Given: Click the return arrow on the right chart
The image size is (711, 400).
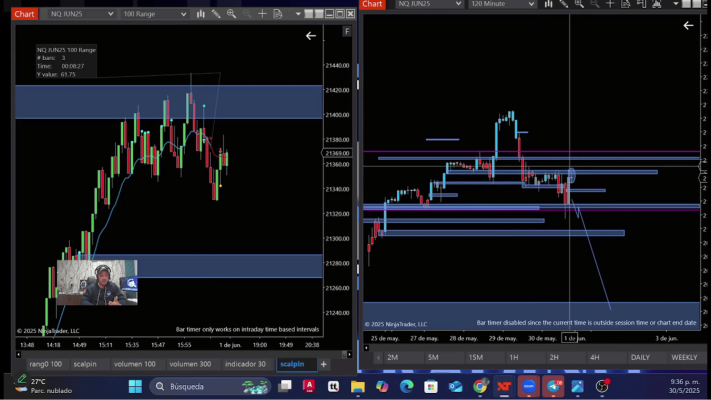Looking at the screenshot, I should 688,25.
